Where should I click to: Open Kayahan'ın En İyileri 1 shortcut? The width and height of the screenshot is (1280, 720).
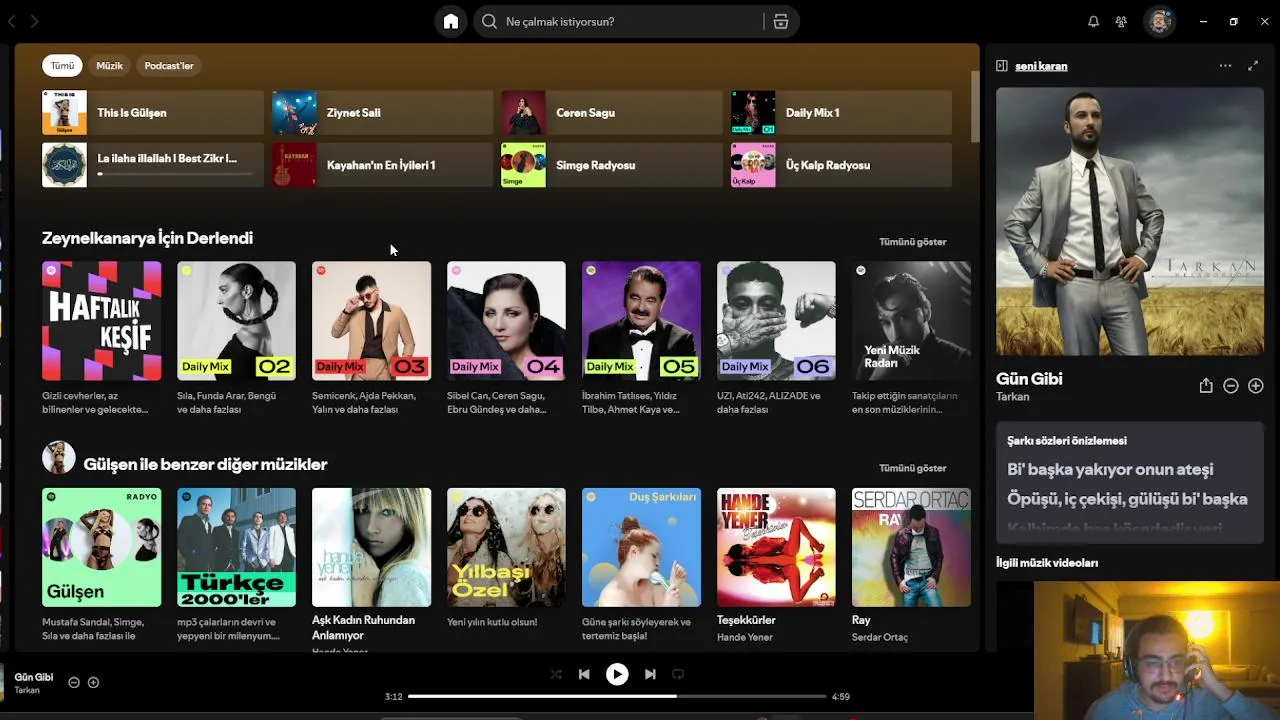382,165
